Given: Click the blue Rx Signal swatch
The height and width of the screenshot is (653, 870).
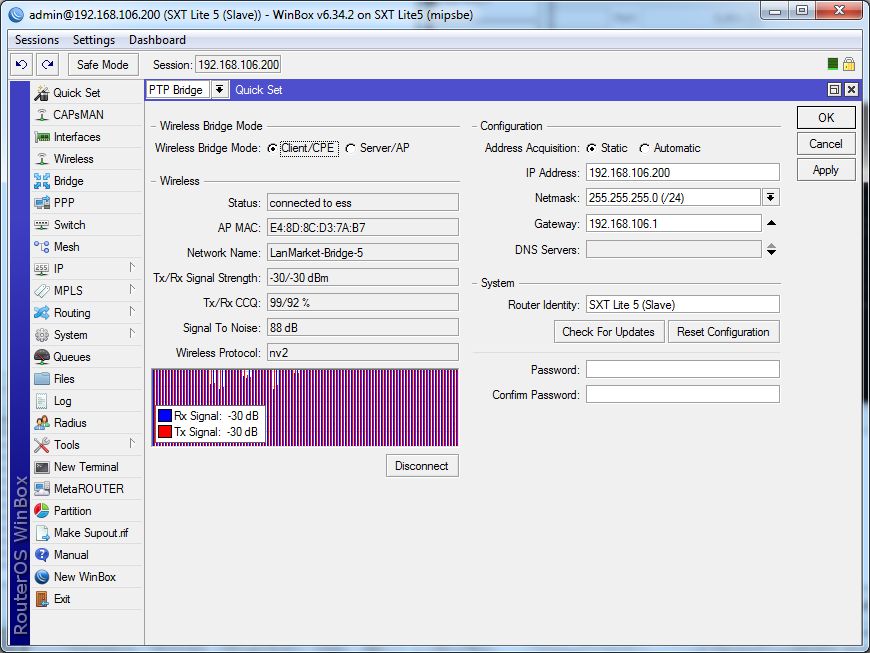Looking at the screenshot, I should click(x=165, y=416).
